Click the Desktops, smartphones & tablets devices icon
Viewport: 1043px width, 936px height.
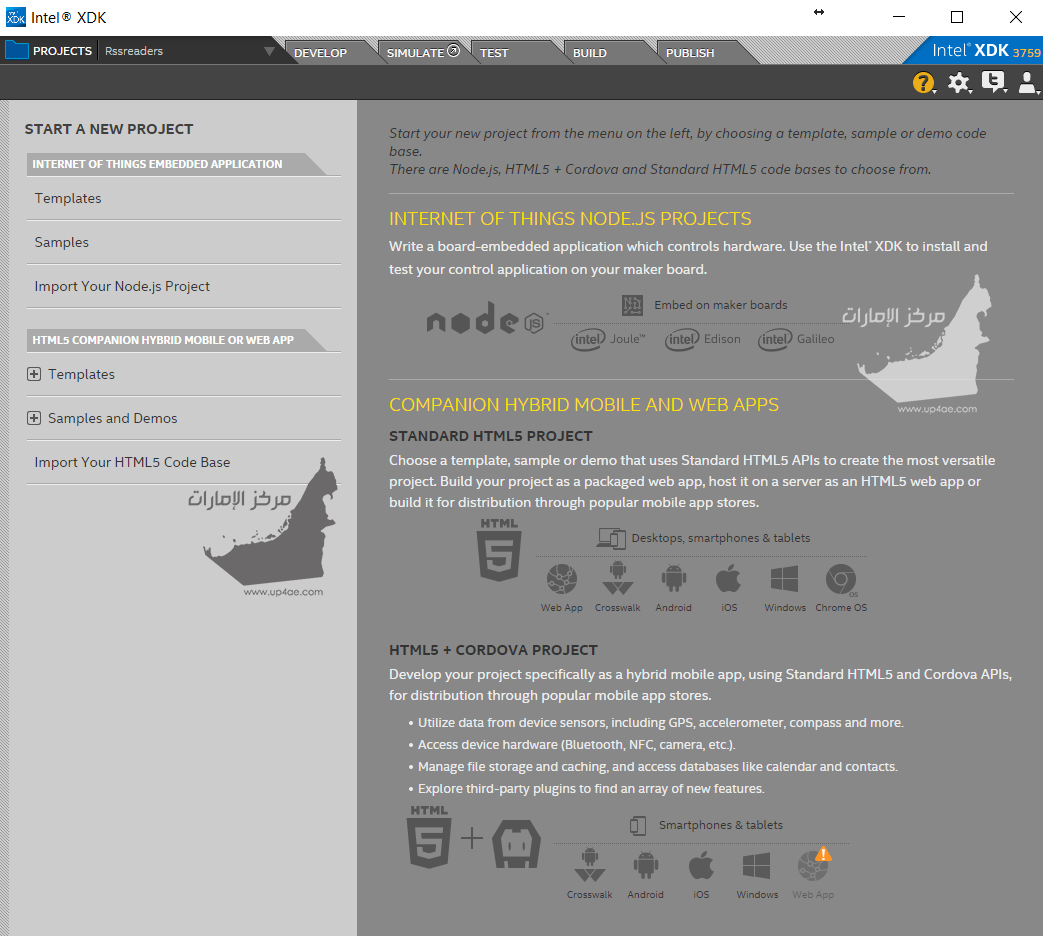[611, 538]
